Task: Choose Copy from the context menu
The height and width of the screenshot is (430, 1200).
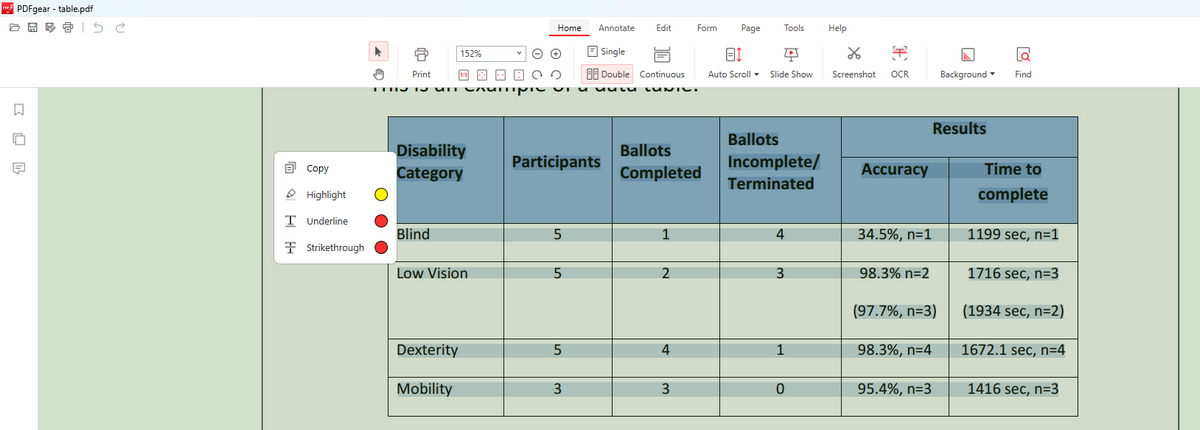Action: [x=317, y=168]
